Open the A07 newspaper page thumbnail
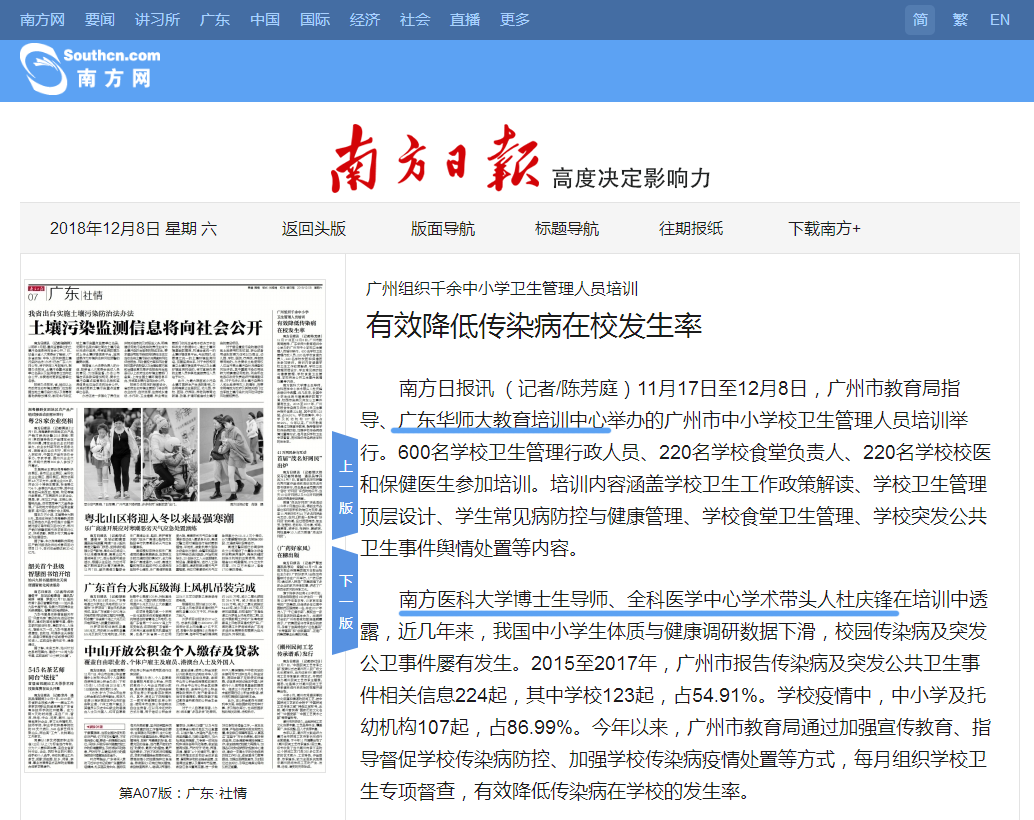The image size is (1034, 820). point(175,526)
